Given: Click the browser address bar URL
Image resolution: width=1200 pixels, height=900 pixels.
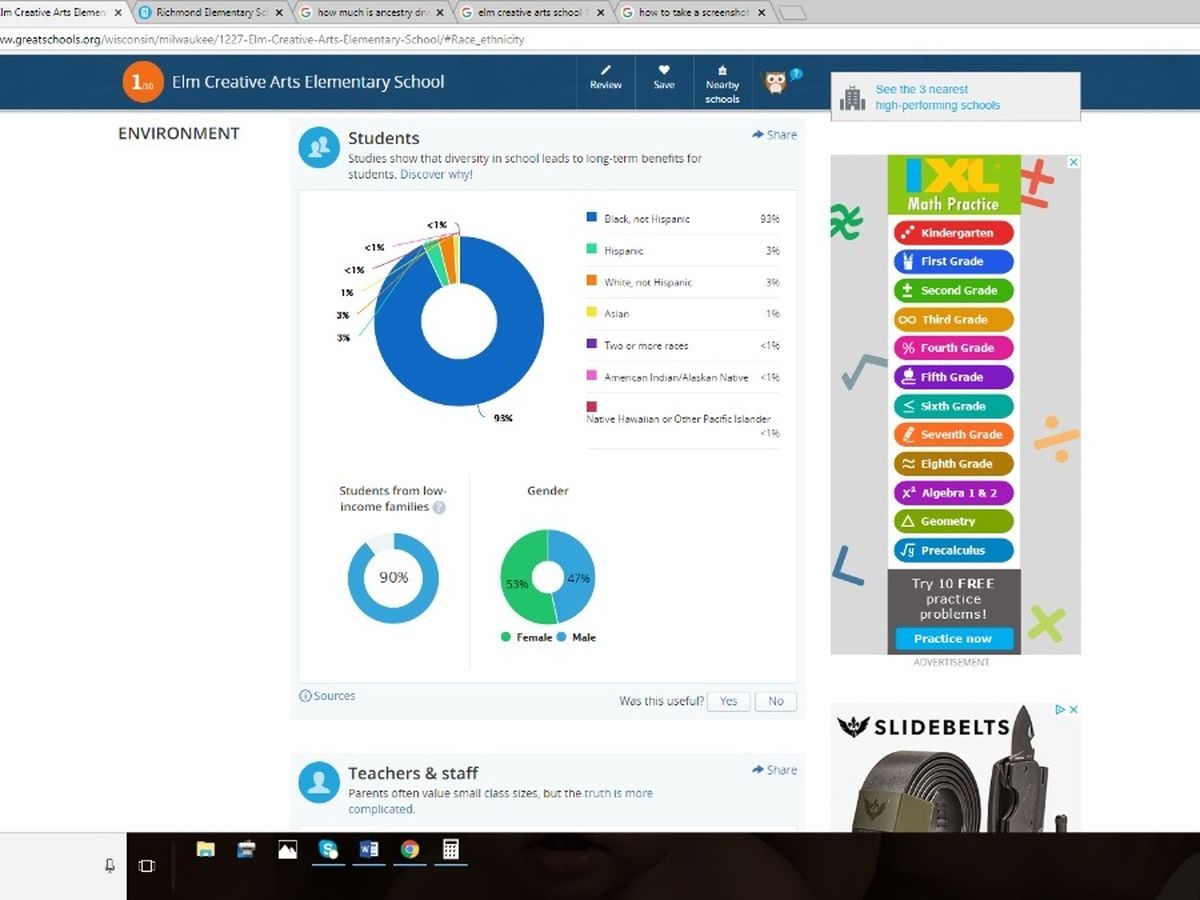Looking at the screenshot, I should point(260,40).
